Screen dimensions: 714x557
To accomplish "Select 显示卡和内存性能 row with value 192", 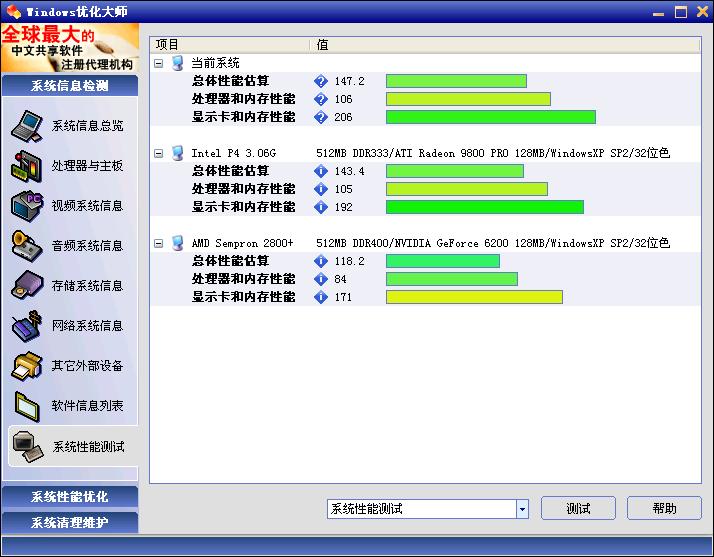I will [x=425, y=207].
